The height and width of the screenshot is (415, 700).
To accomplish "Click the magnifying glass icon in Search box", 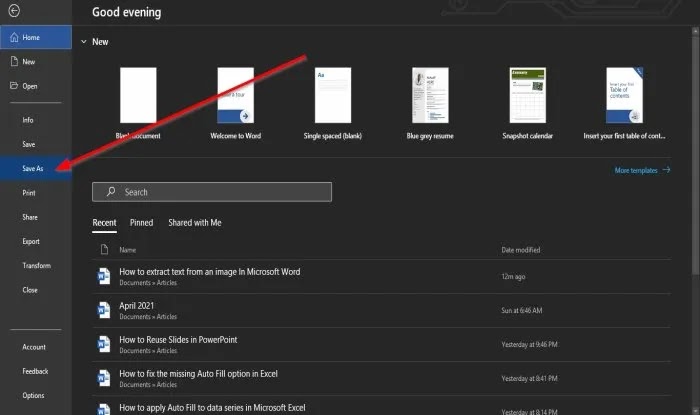I will pos(111,192).
